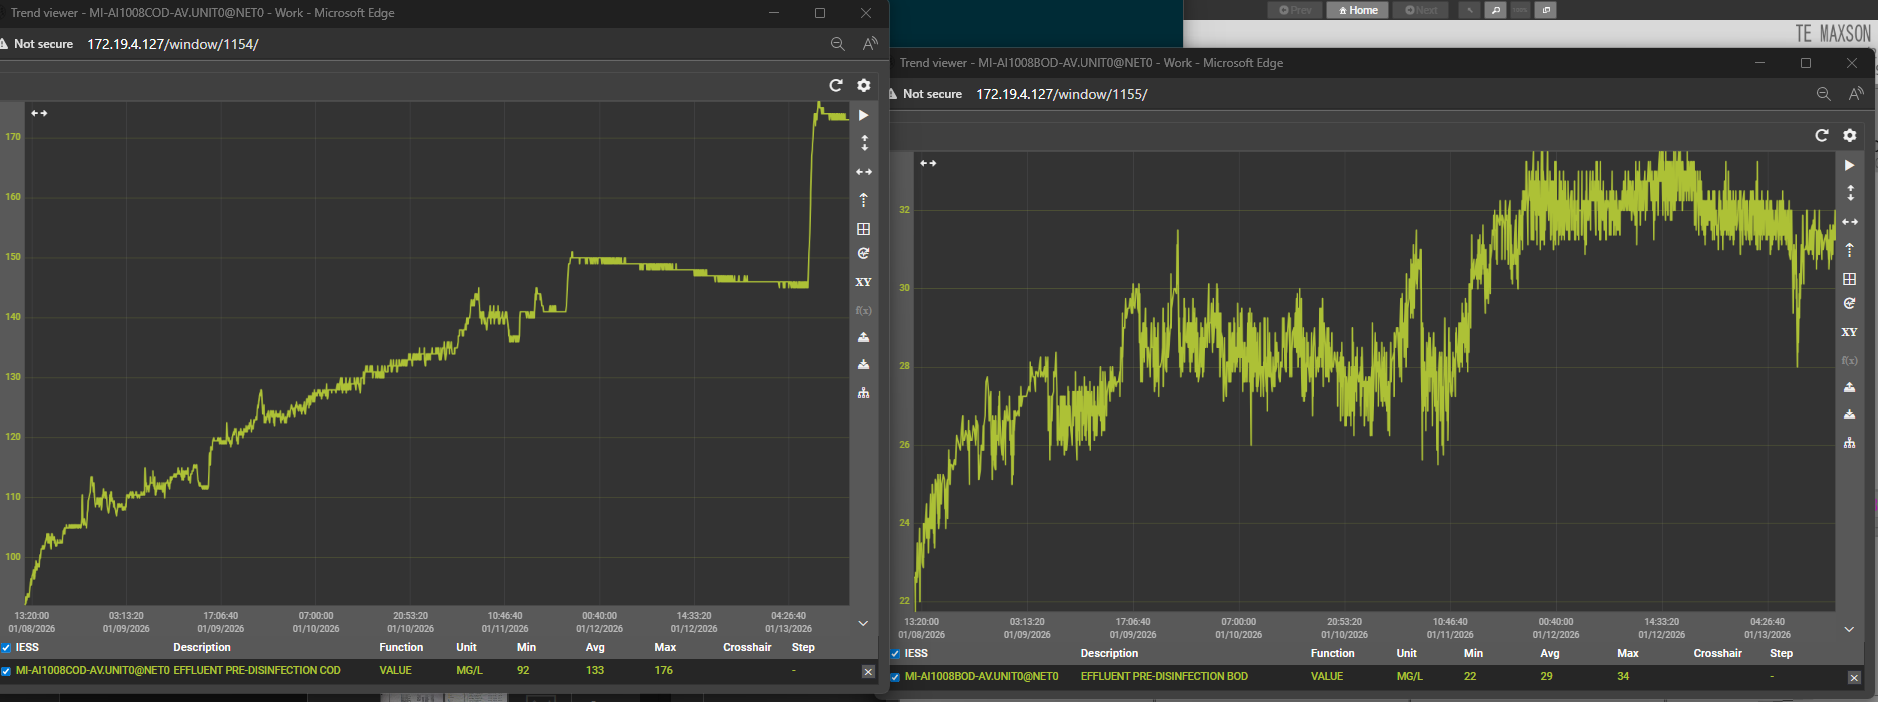Click the play button in COD trend toolbar
This screenshot has height=702, width=1878.
[864, 115]
